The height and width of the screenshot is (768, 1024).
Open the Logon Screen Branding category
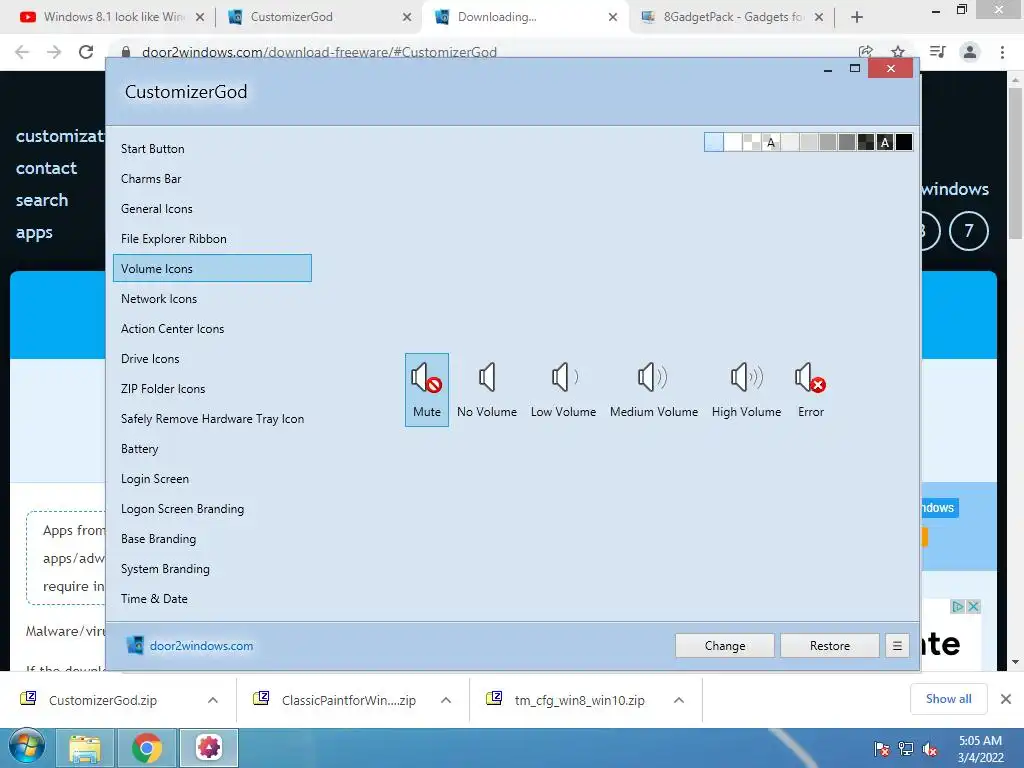click(212, 509)
